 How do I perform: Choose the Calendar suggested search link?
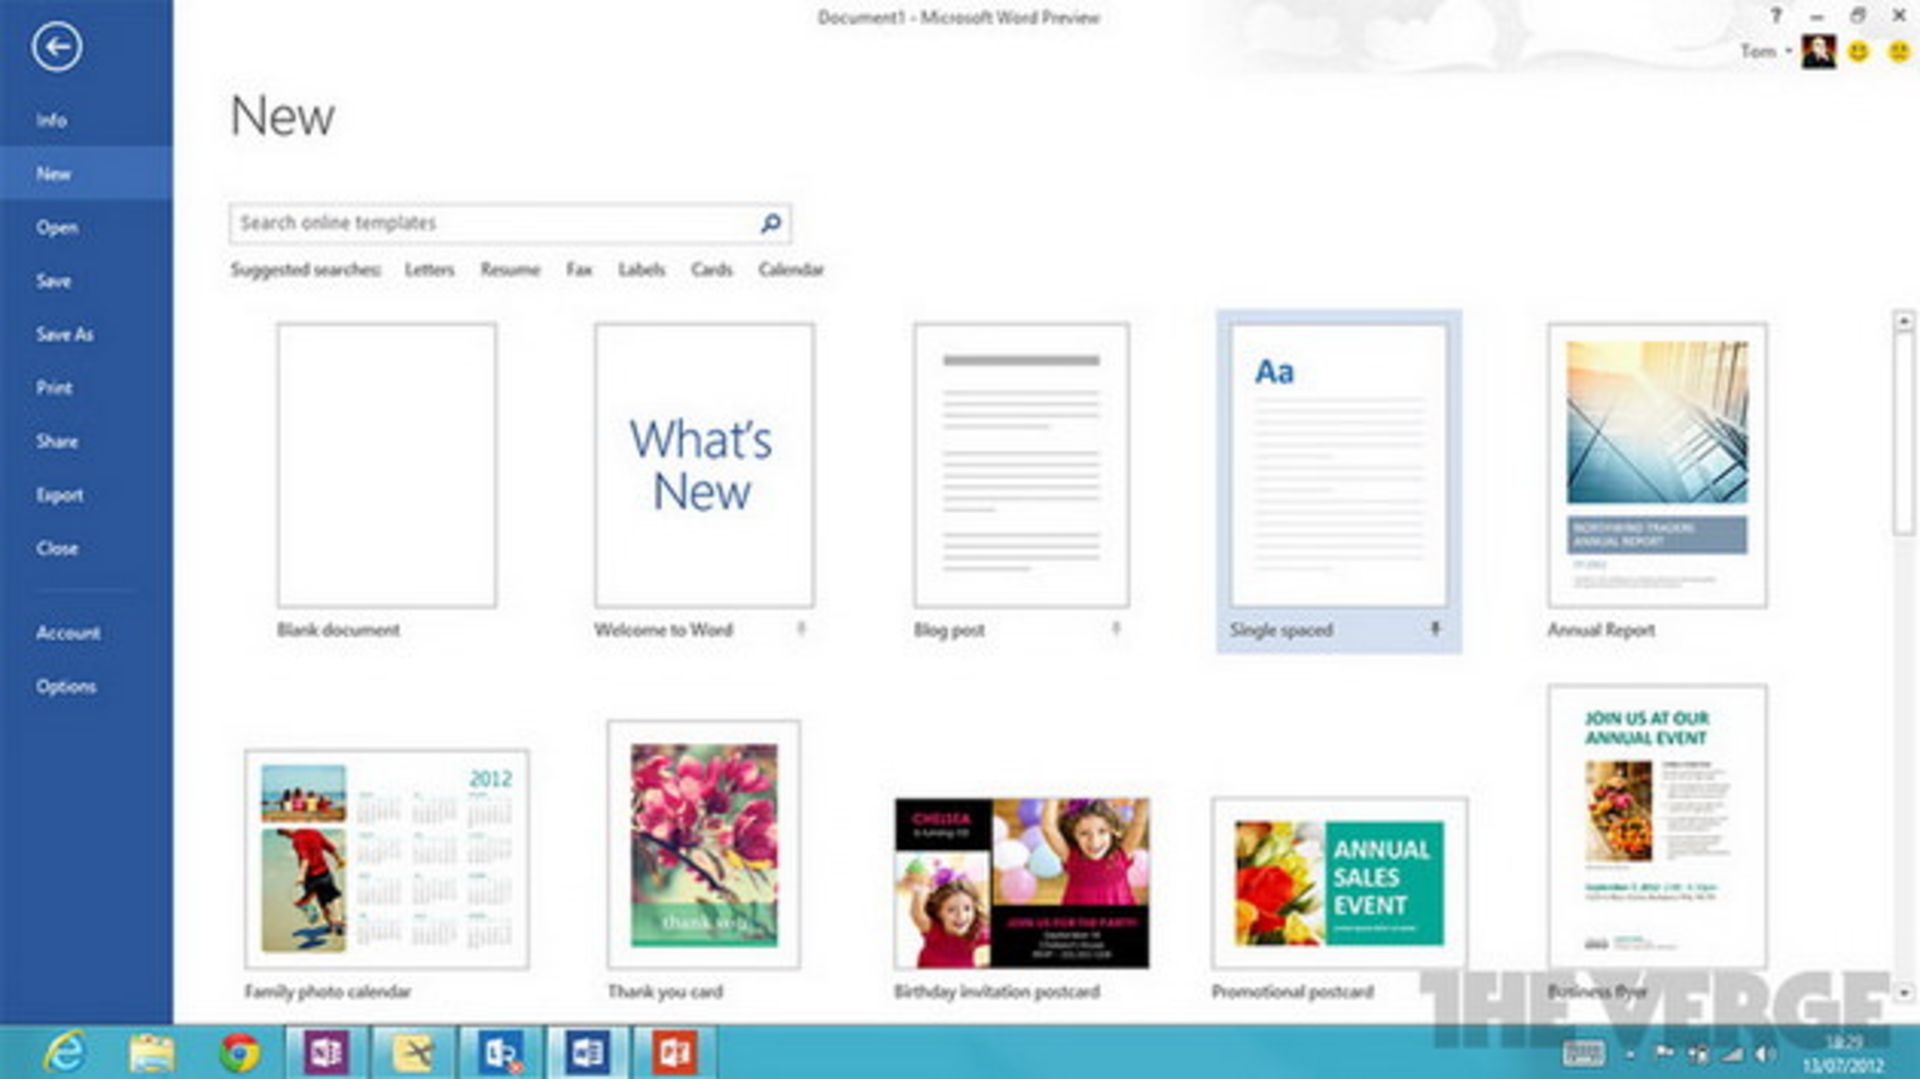click(790, 270)
